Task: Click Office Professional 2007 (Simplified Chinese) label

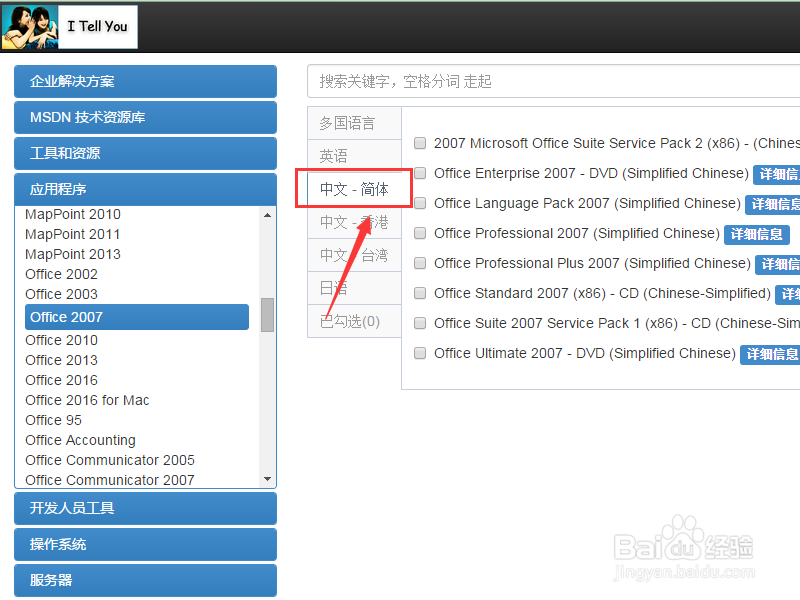Action: 577,233
